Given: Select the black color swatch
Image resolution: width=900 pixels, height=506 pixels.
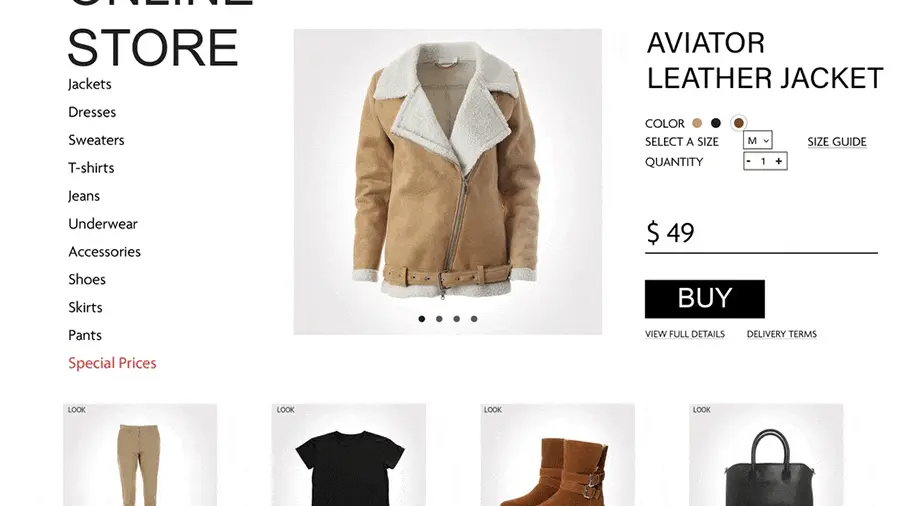Looking at the screenshot, I should click(x=716, y=123).
